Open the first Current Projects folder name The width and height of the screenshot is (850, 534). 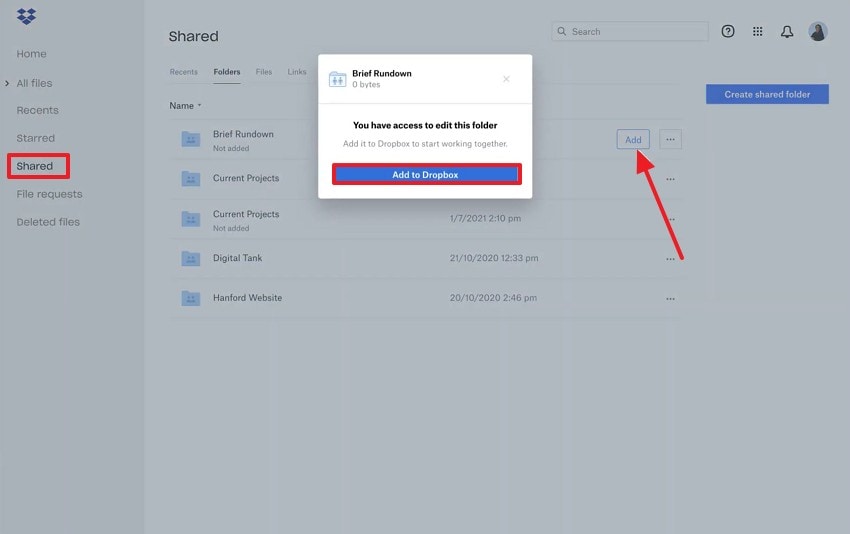point(246,178)
